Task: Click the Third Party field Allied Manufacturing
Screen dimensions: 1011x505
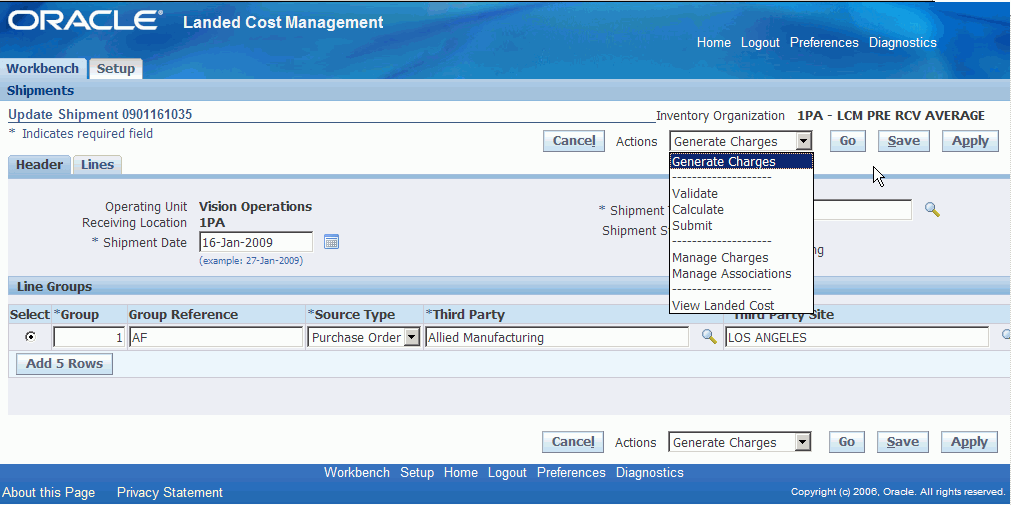Action: [557, 337]
